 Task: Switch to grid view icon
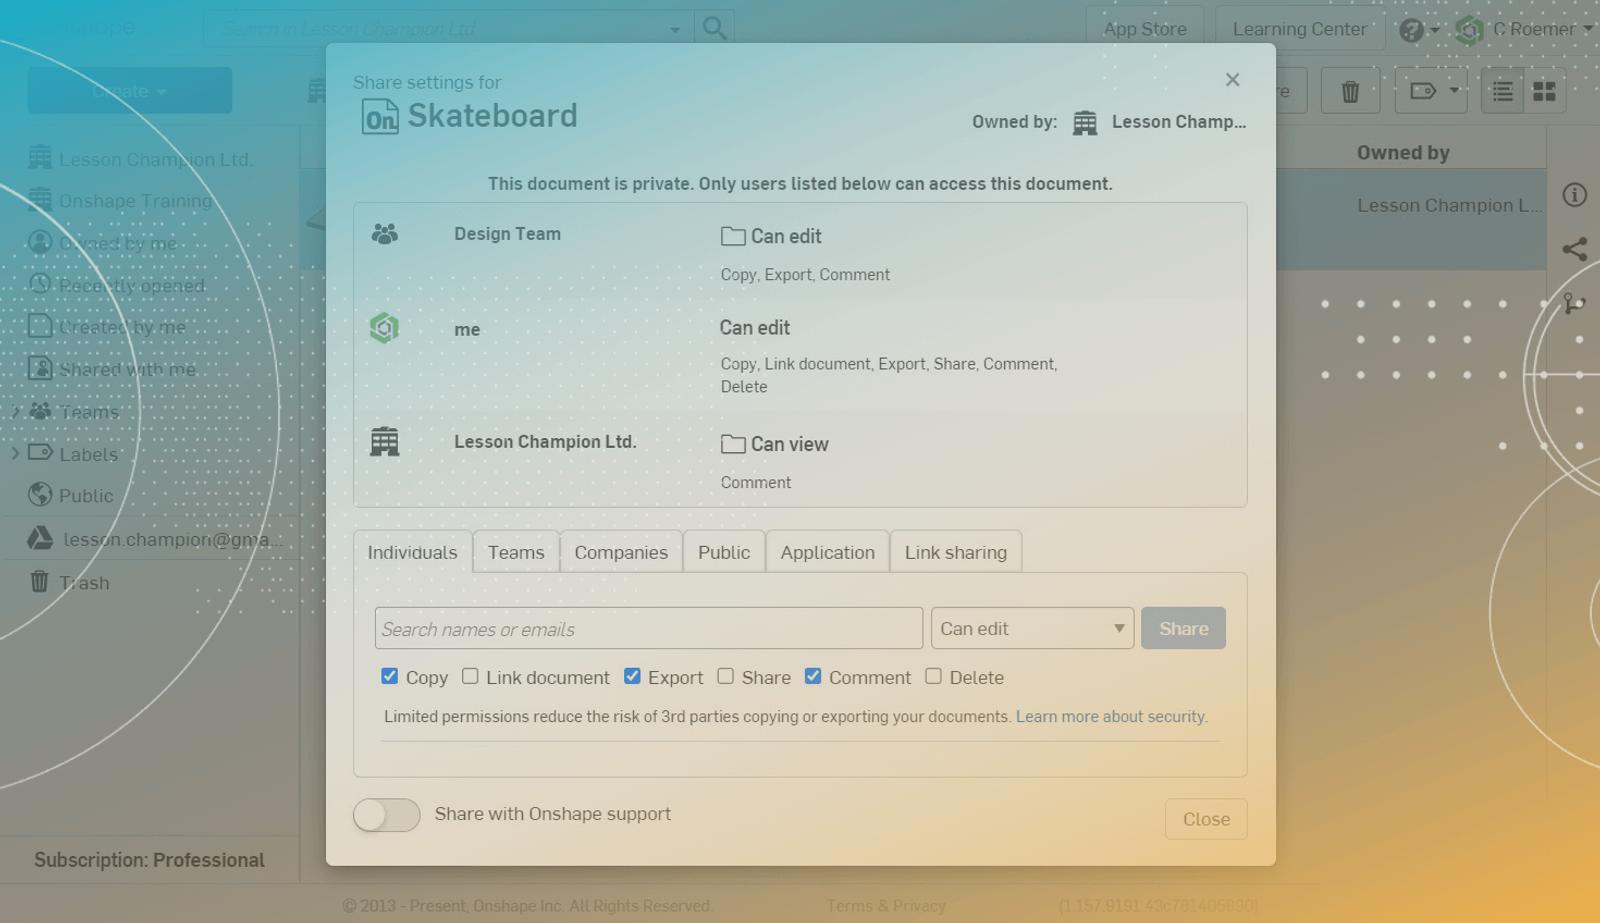coord(1544,92)
